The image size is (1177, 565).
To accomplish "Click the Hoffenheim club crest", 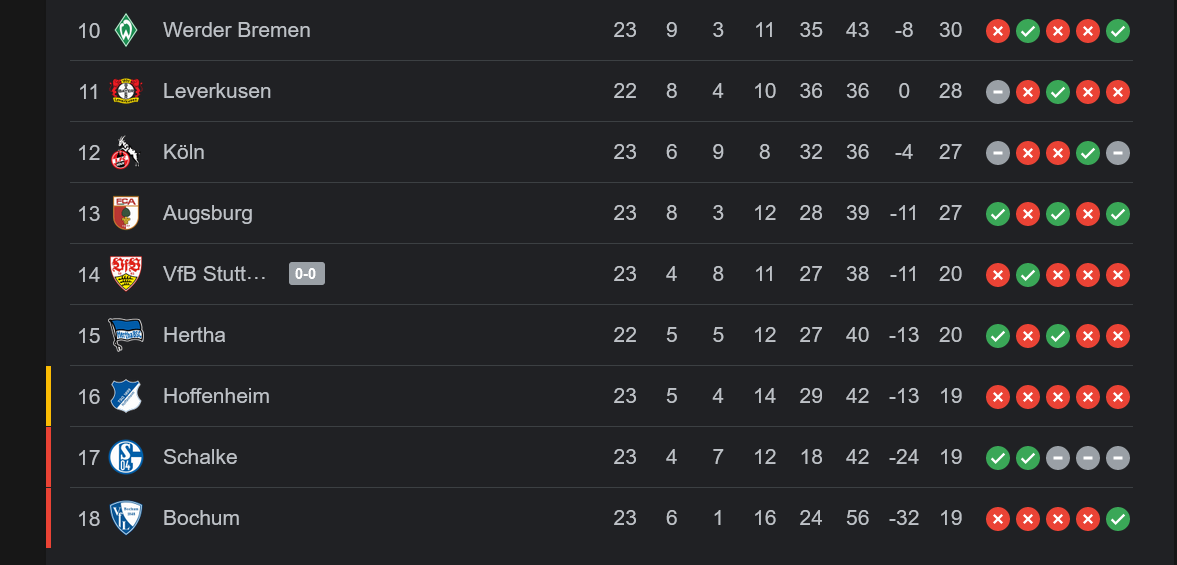I will pos(125,396).
